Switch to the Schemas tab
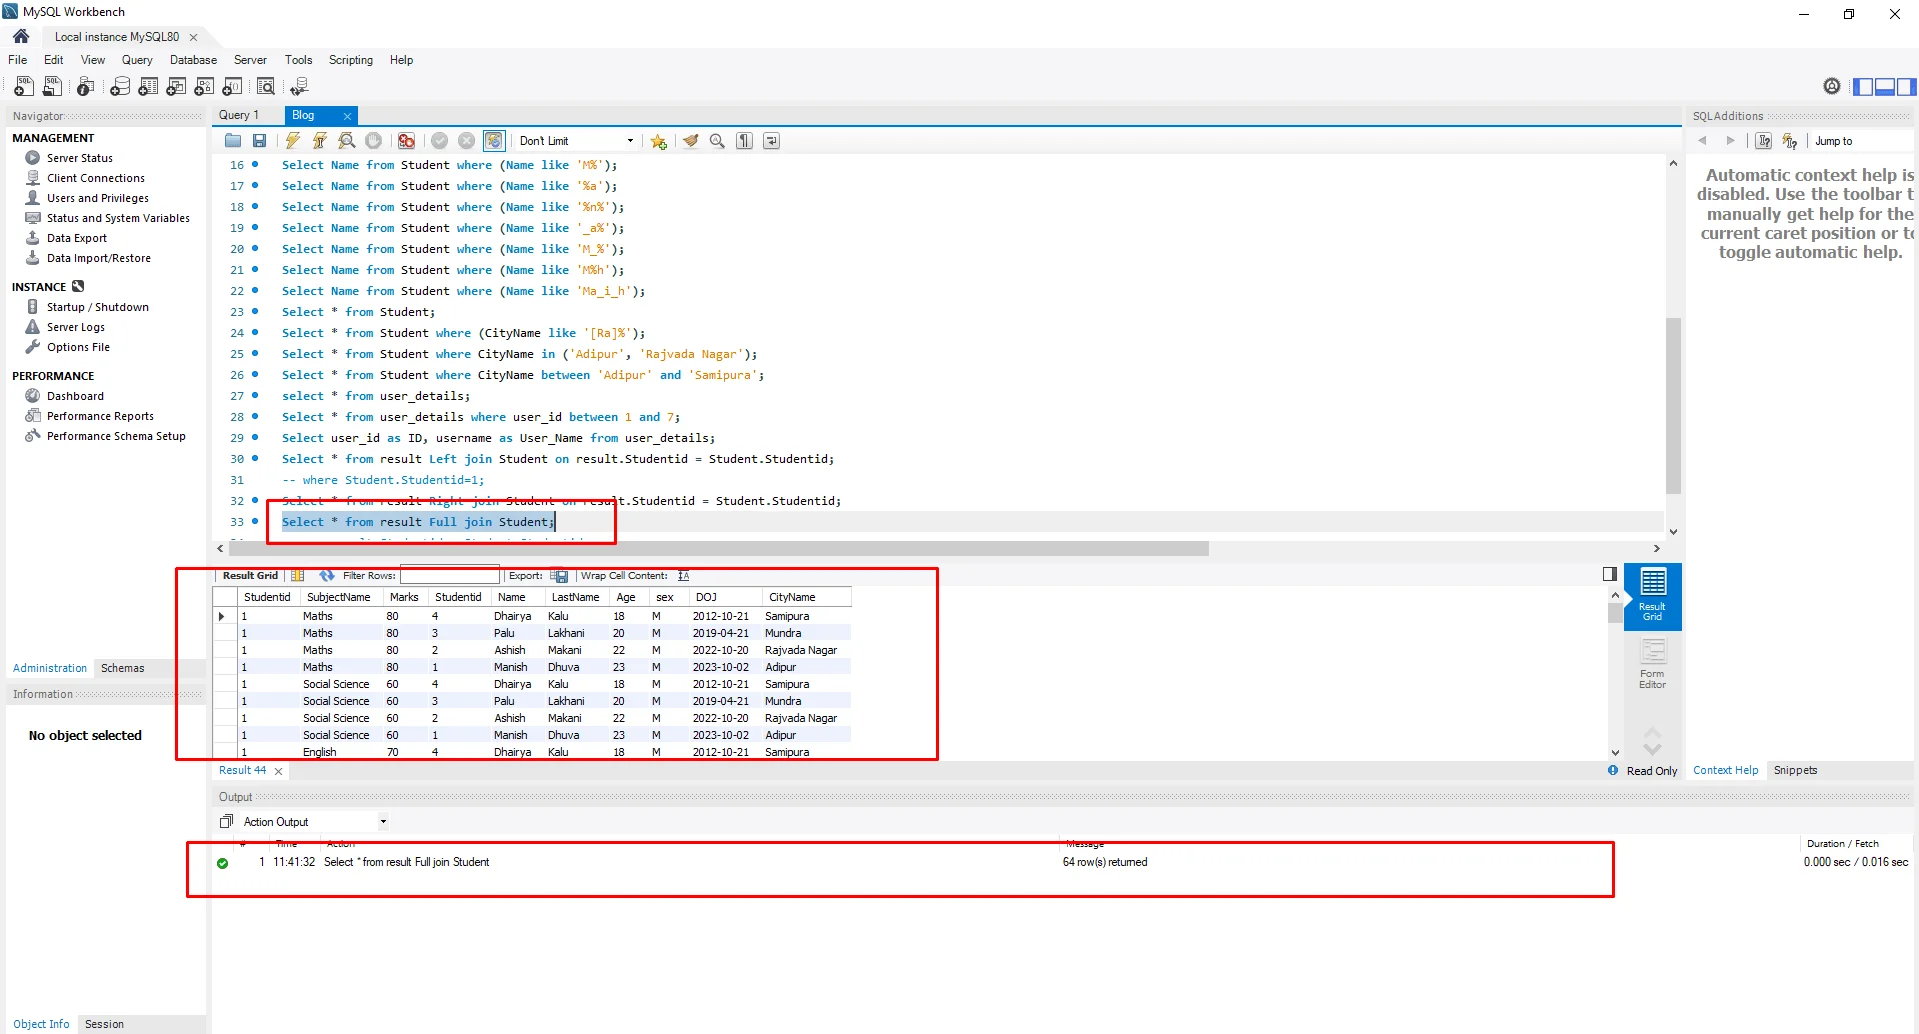Viewport: 1919px width, 1034px height. (122, 668)
